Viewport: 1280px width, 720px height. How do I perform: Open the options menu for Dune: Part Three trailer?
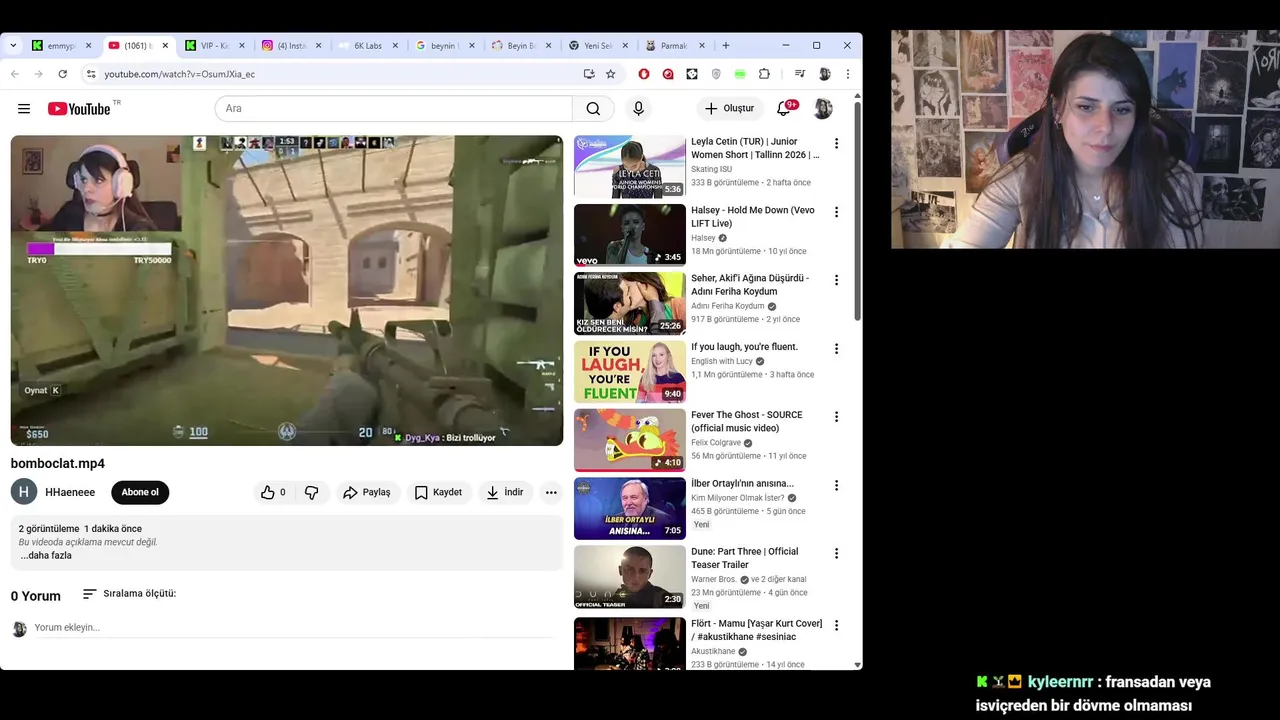[x=836, y=553]
